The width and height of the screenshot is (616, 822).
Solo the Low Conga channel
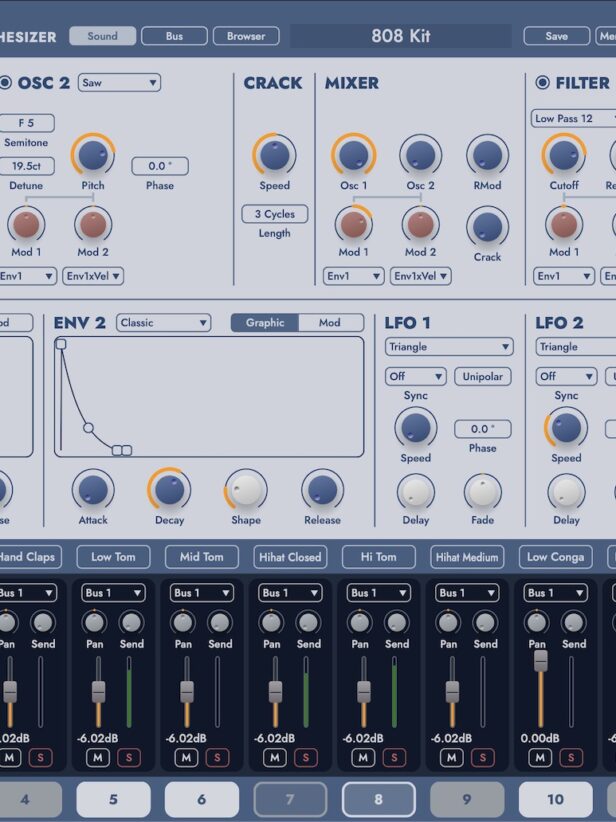point(571,758)
